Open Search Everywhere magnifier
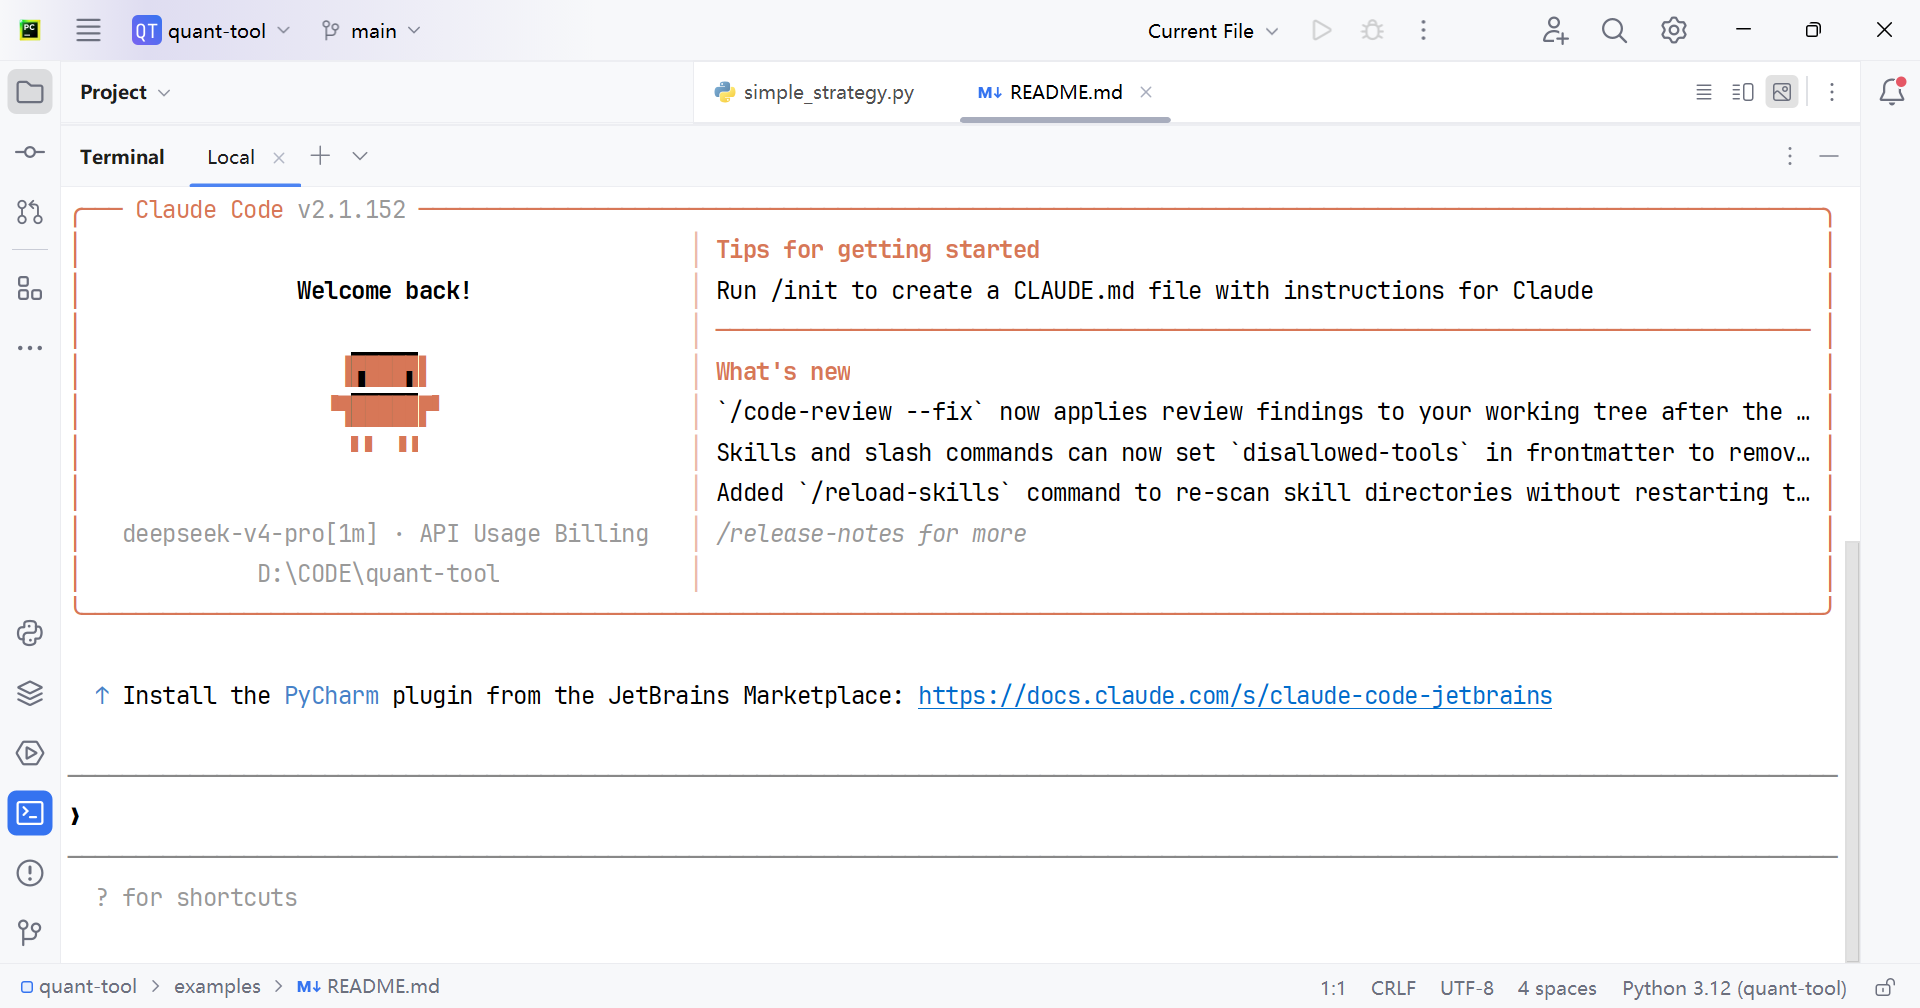Screen dimensions: 1920x1008 point(1614,30)
